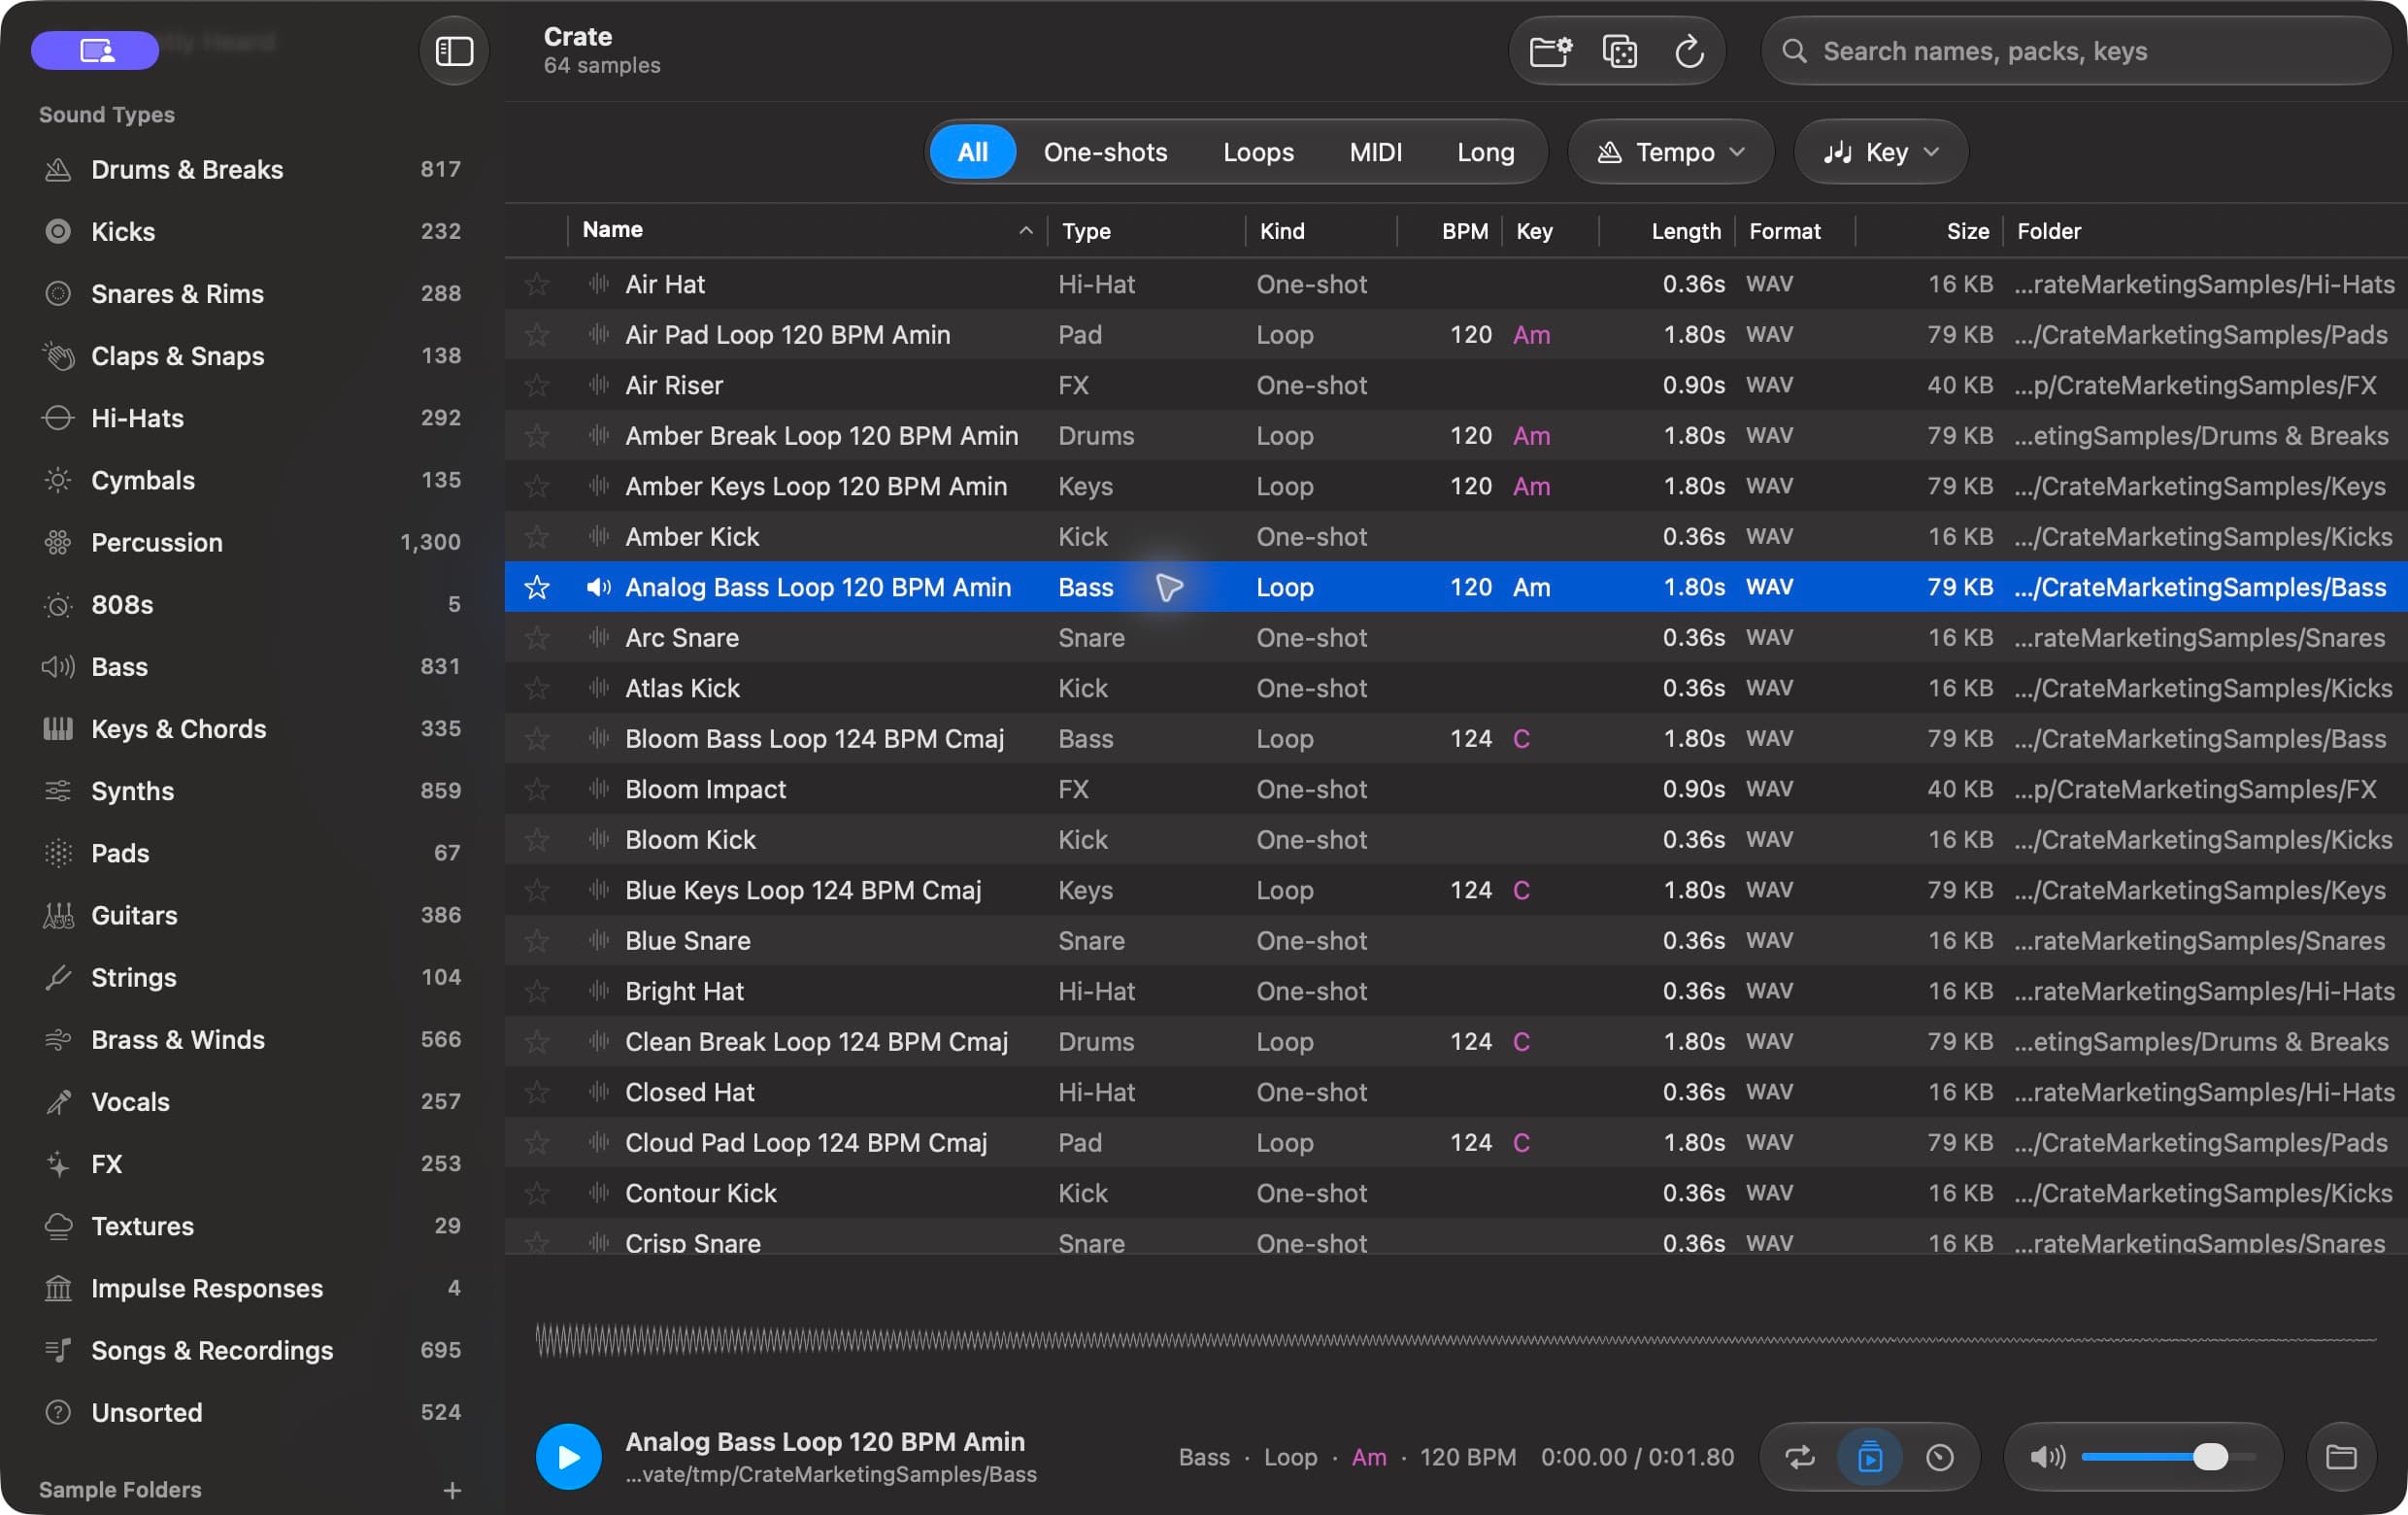The width and height of the screenshot is (2408, 1515).
Task: Play the Analog Bass Loop sample
Action: [x=568, y=1456]
